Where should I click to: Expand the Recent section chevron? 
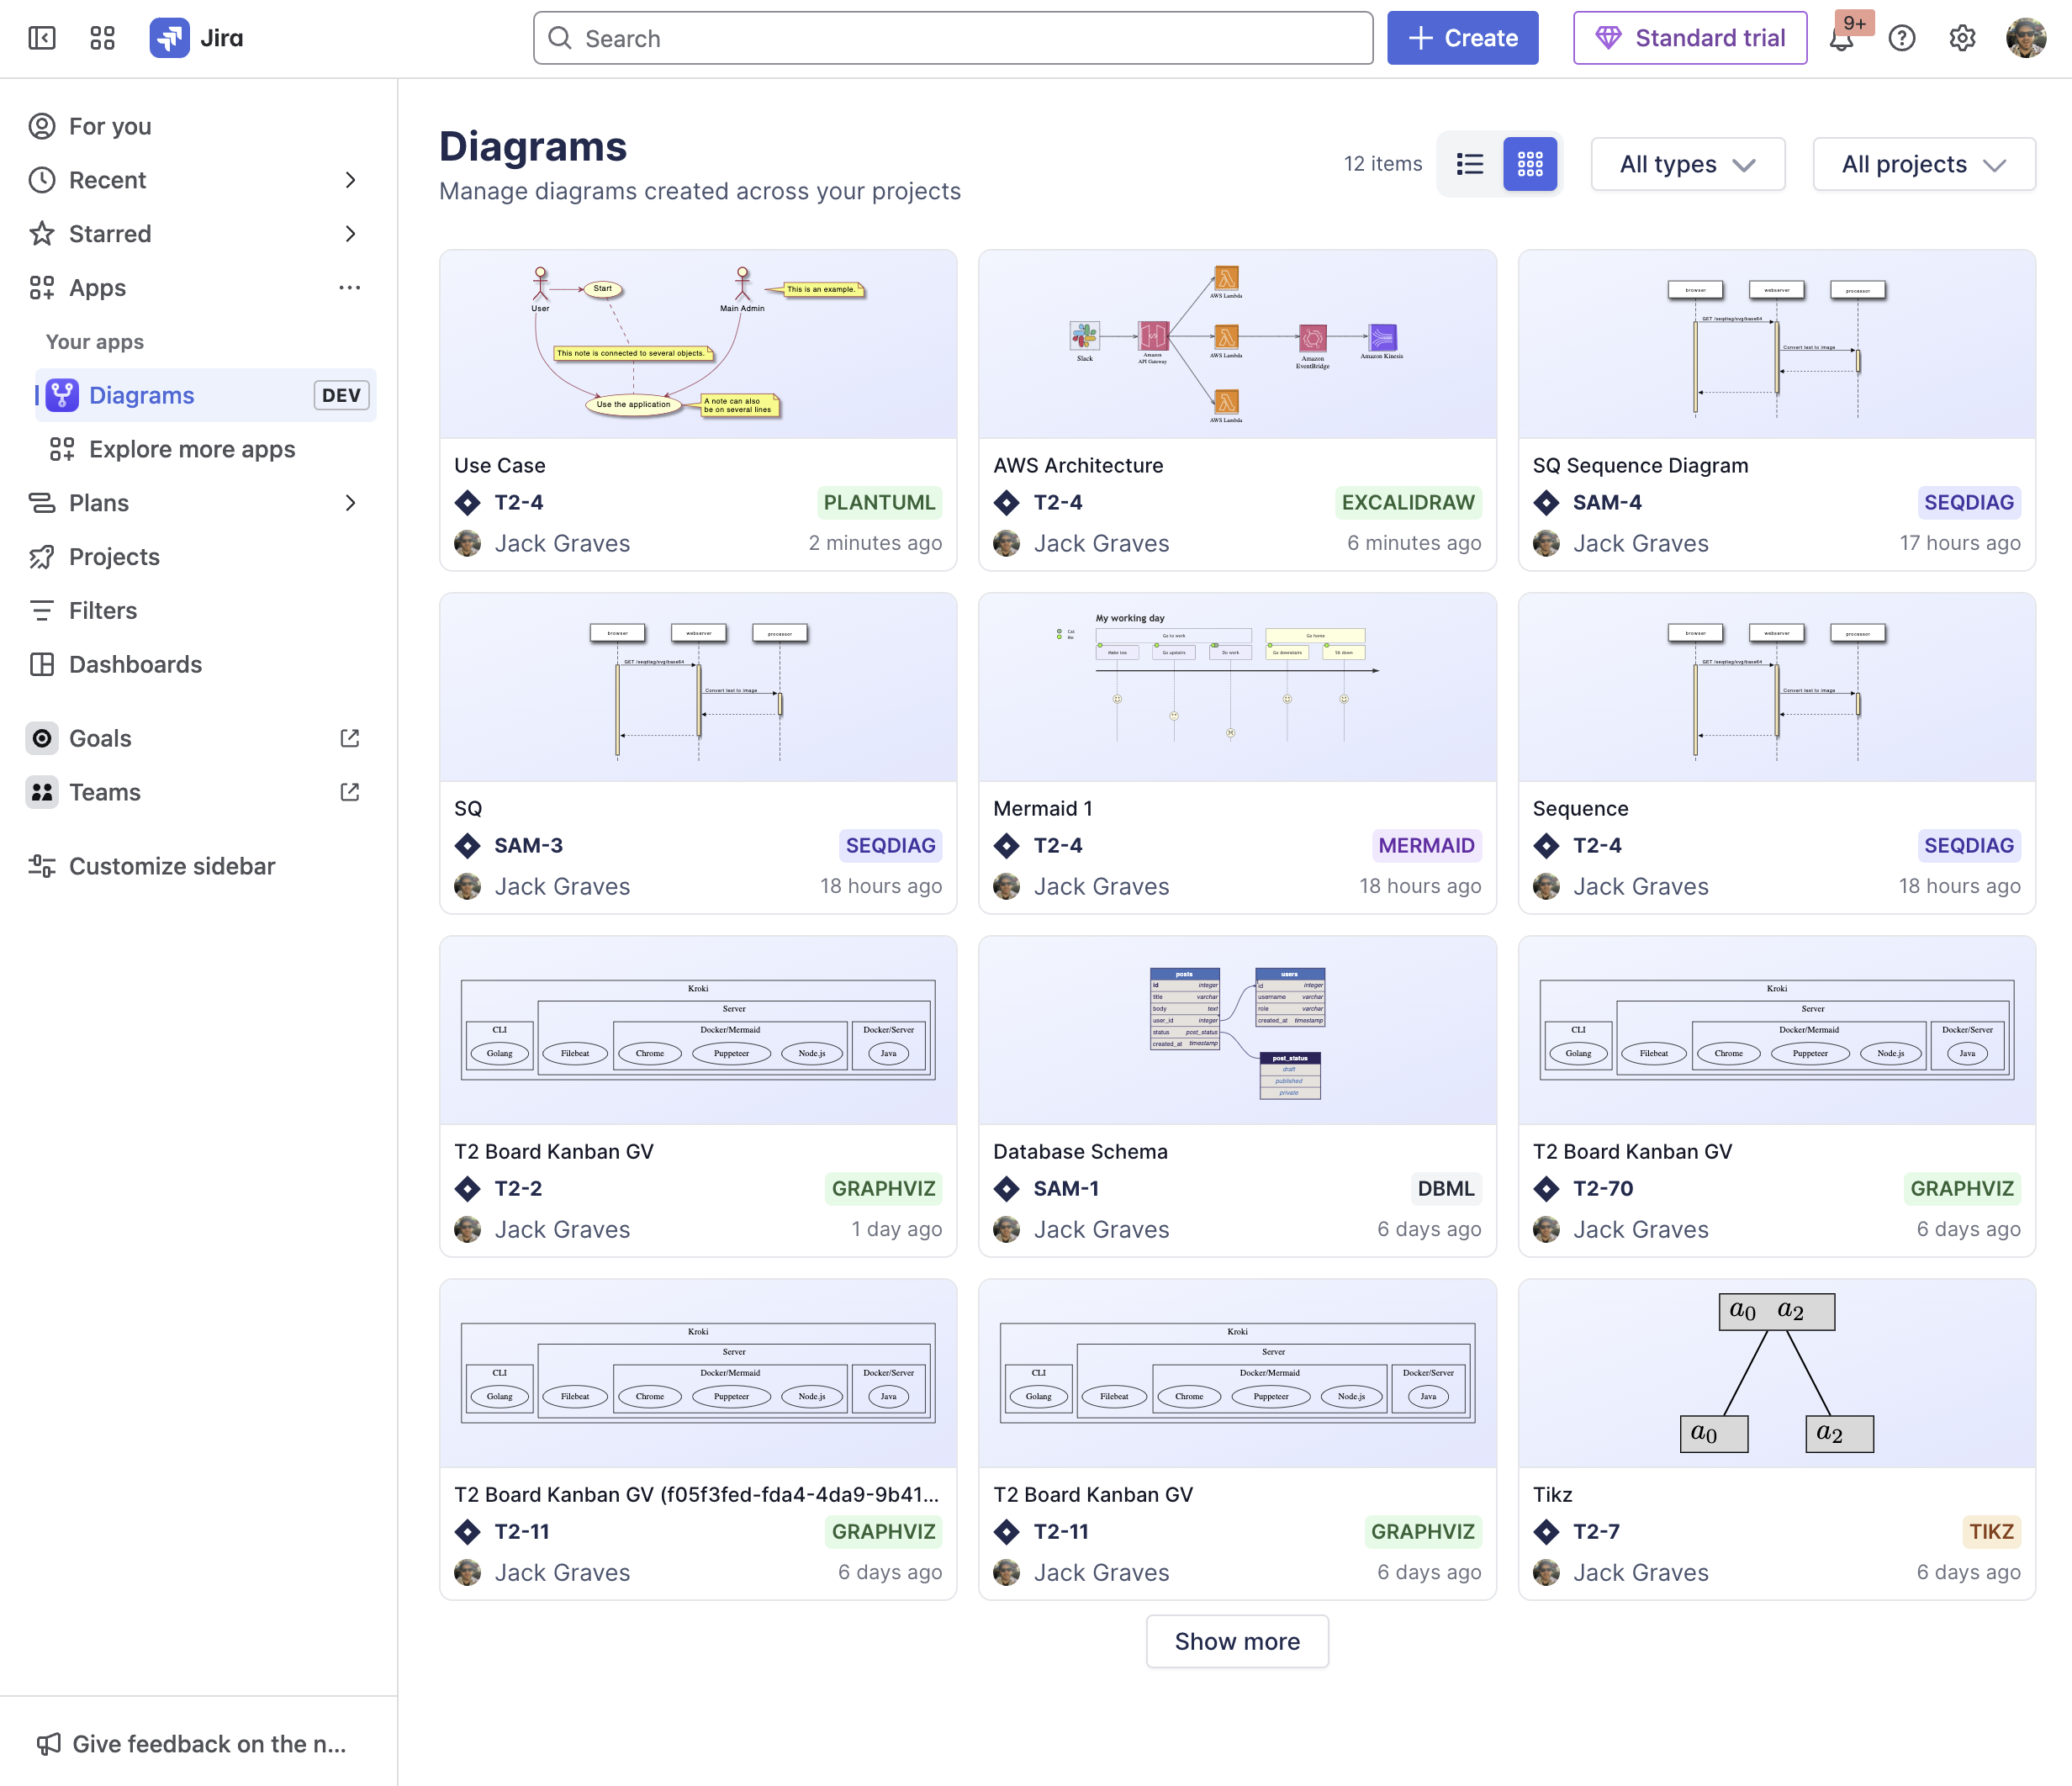click(351, 180)
